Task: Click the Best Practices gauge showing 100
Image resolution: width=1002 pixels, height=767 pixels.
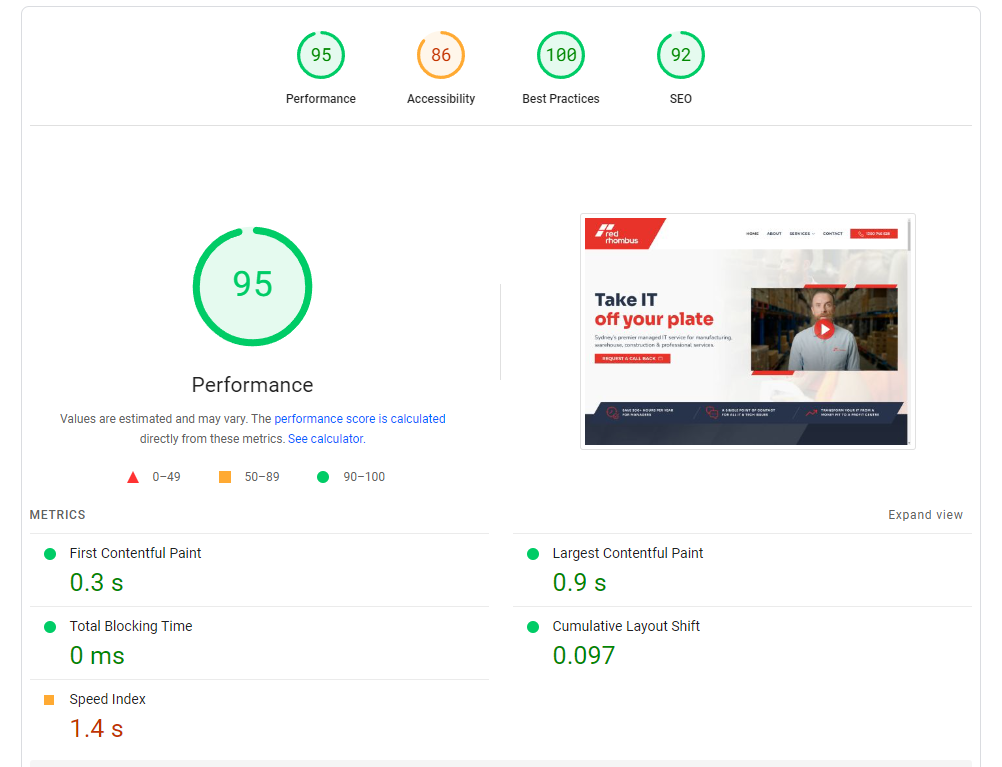Action: 560,55
